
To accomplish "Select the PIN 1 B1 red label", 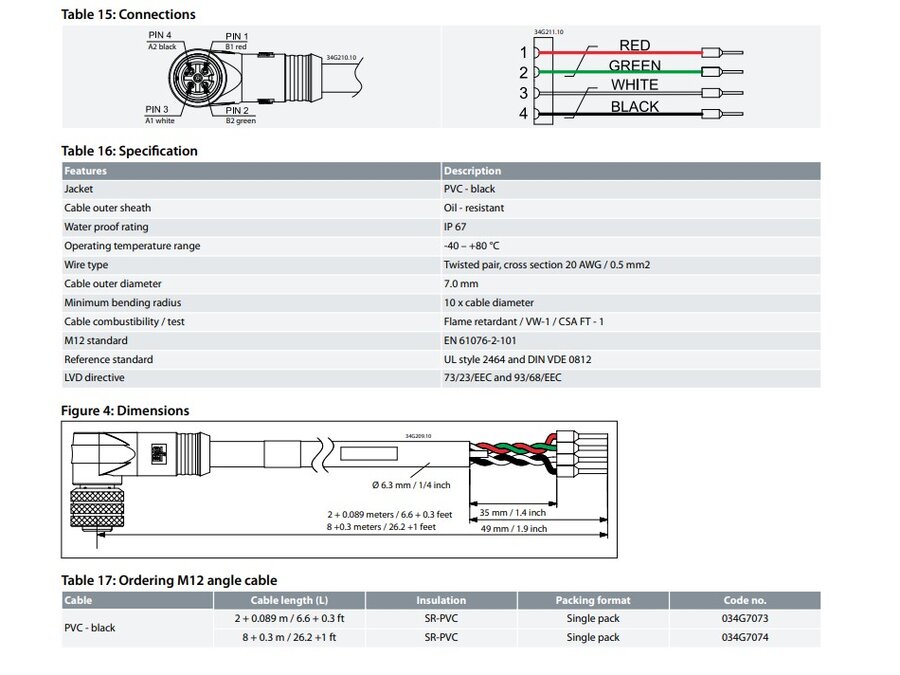I will click(236, 41).
